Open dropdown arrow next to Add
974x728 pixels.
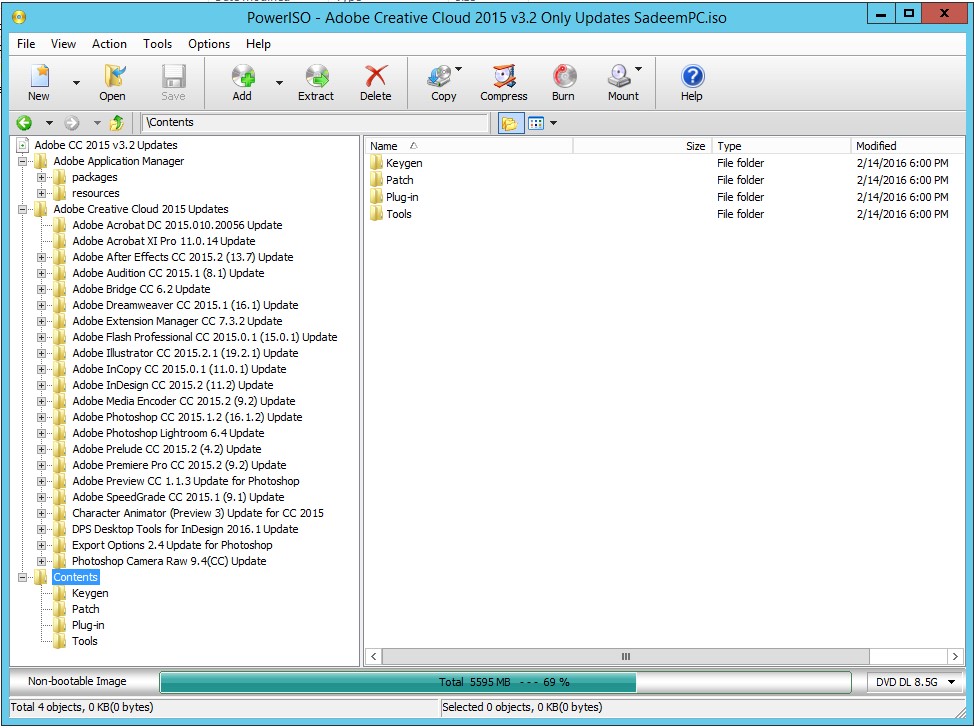[x=280, y=83]
